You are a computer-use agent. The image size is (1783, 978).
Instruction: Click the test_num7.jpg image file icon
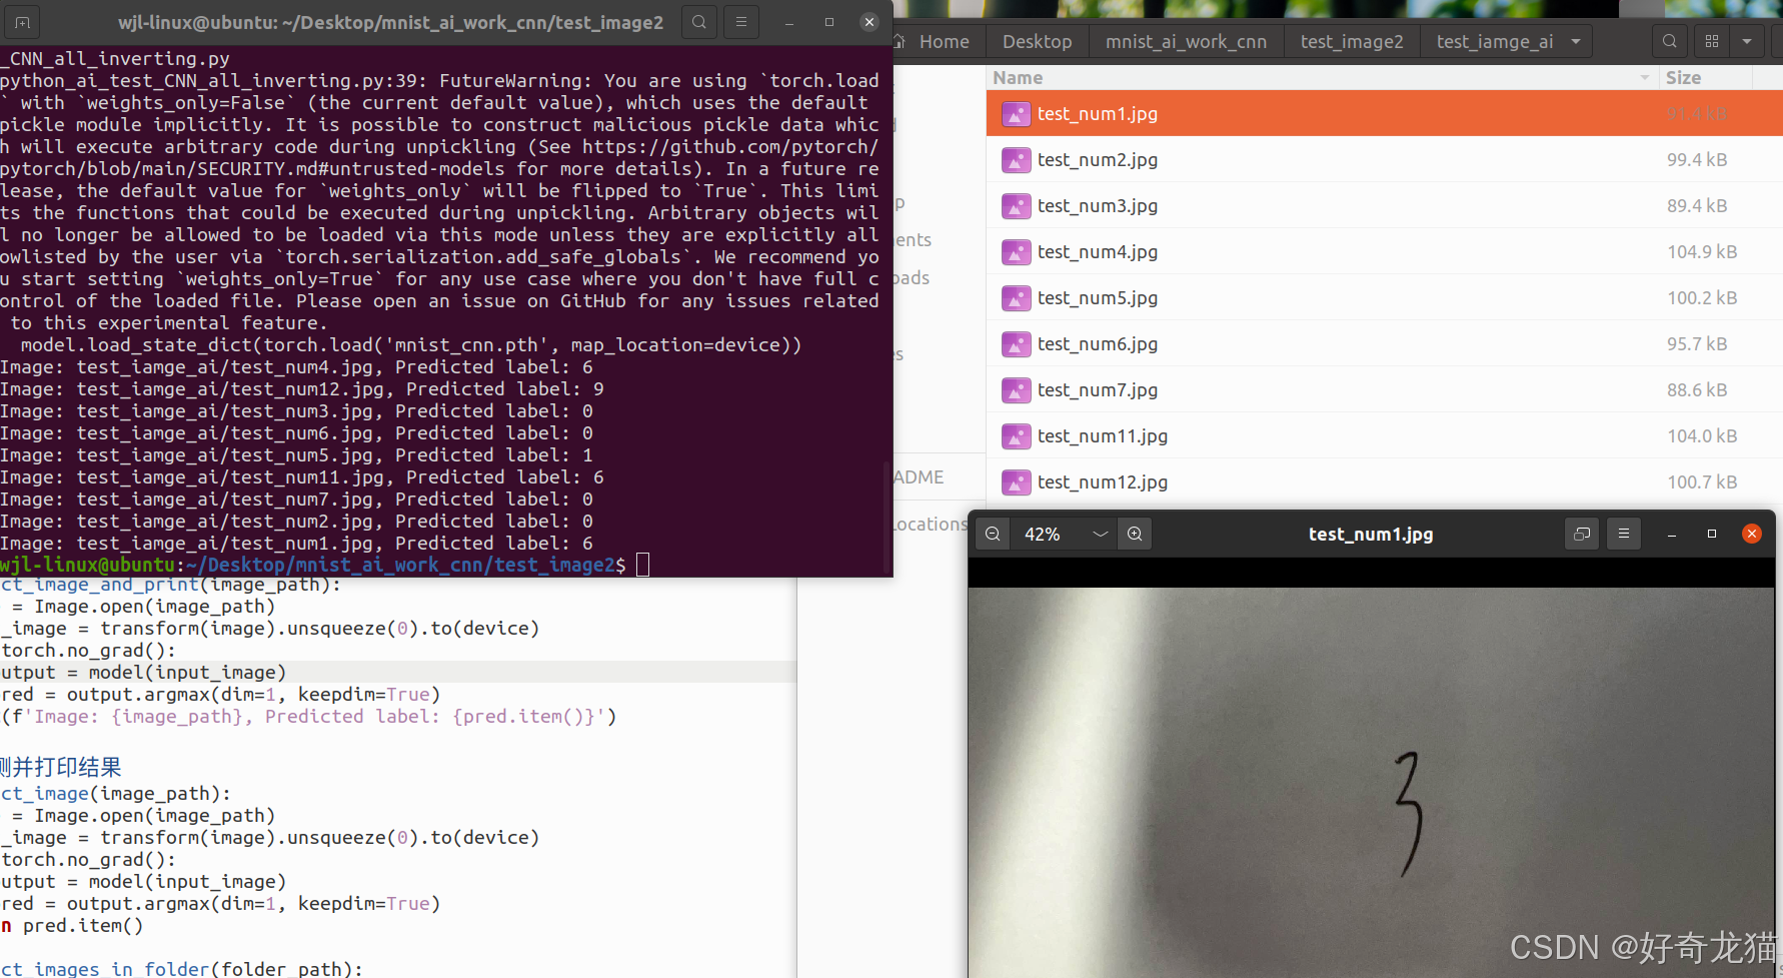[1016, 390]
